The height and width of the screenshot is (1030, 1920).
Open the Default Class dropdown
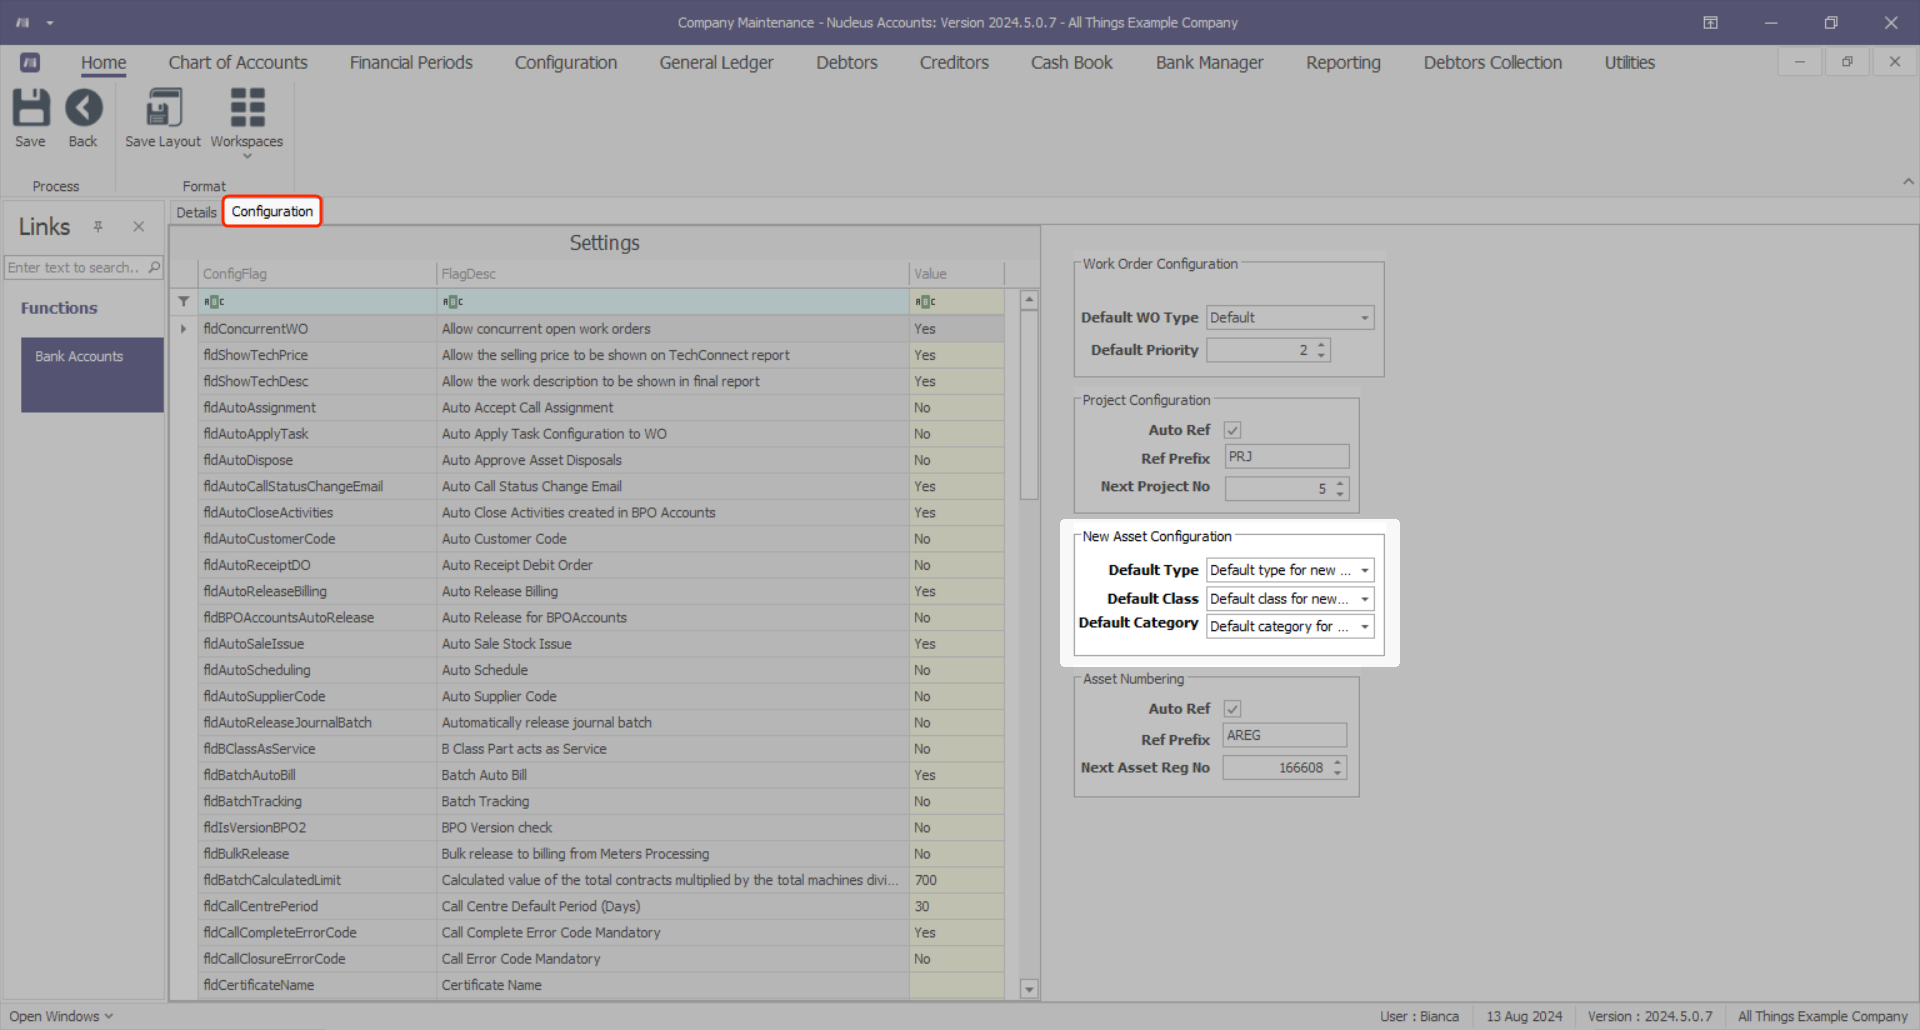click(1364, 599)
